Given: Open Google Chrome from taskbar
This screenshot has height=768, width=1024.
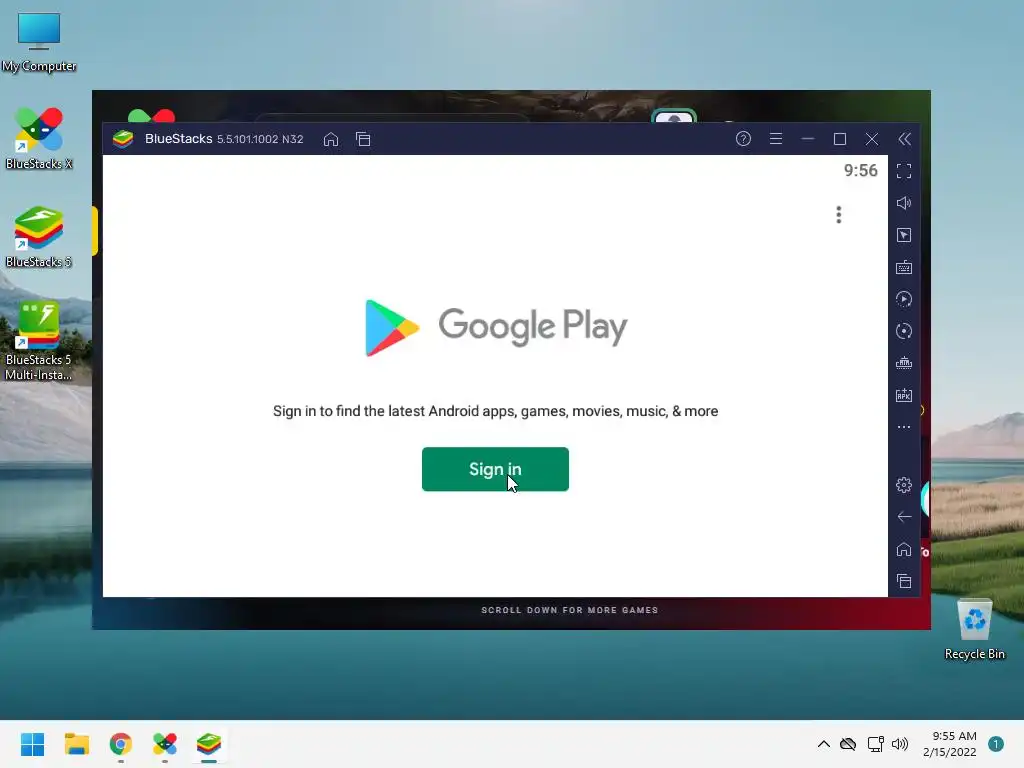Looking at the screenshot, I should tap(121, 744).
